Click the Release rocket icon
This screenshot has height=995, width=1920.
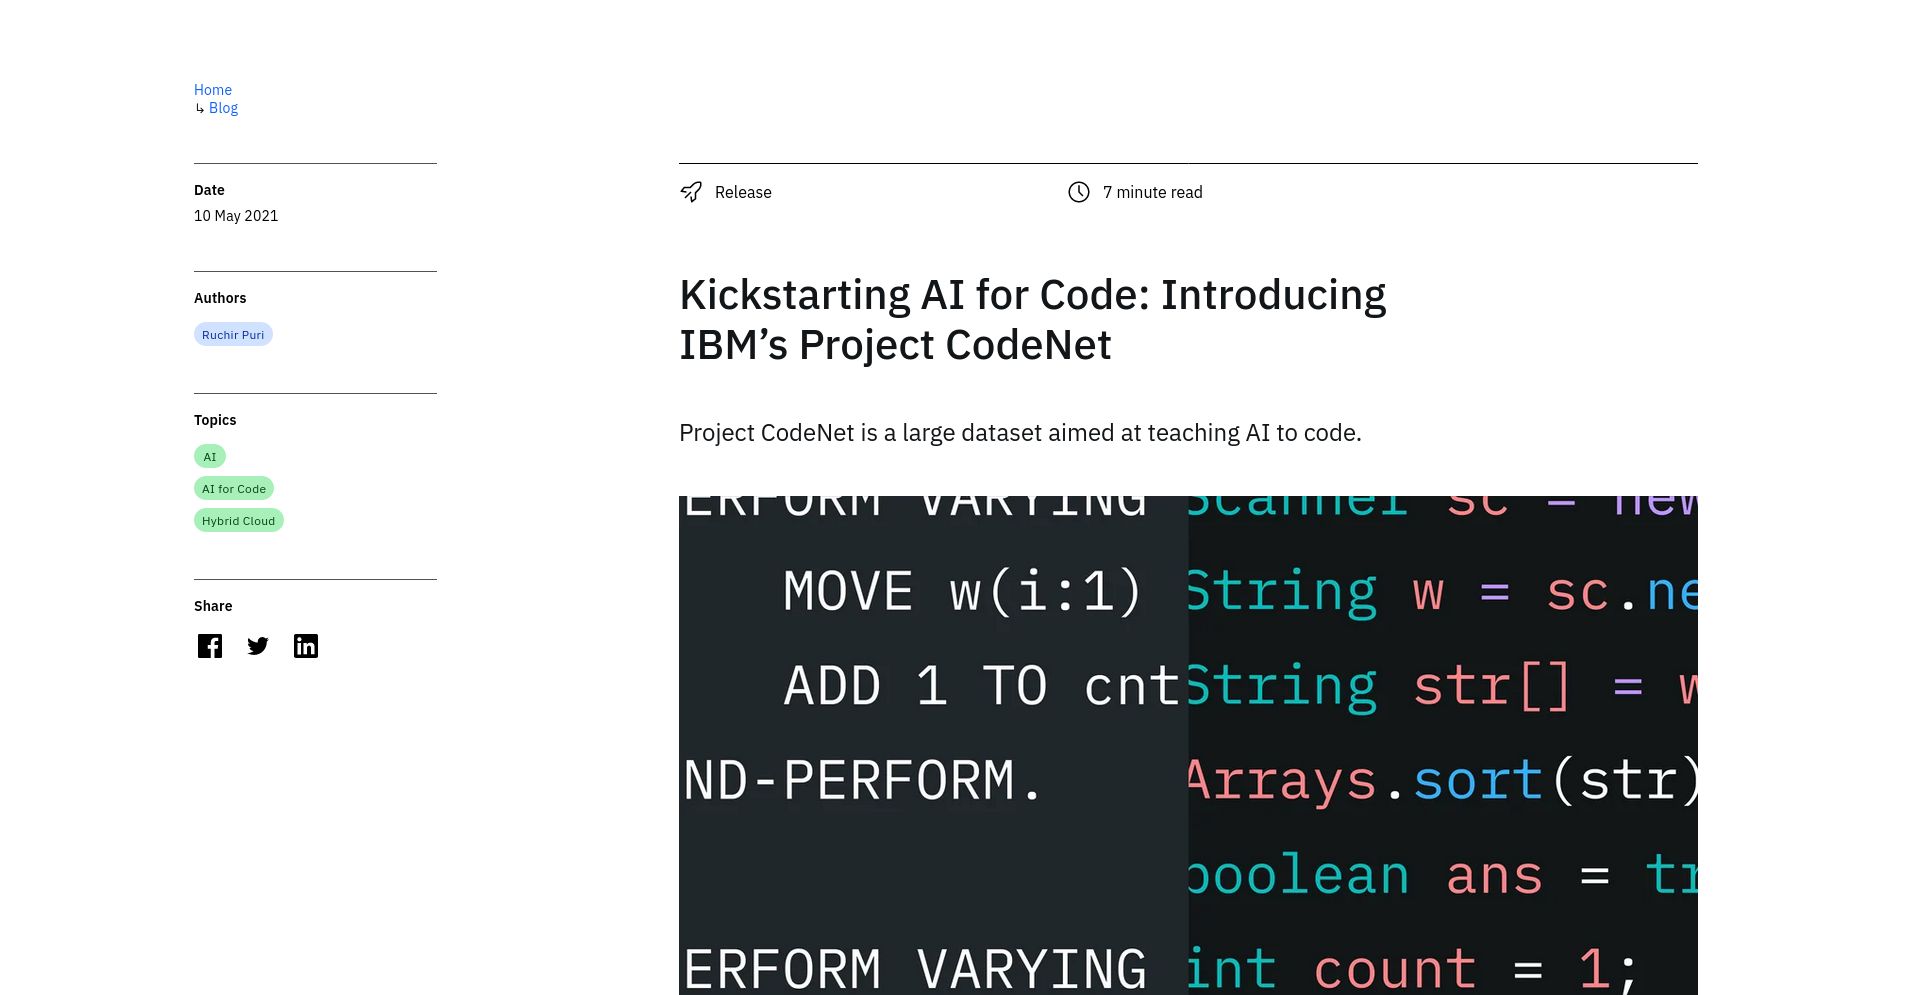[x=691, y=192]
